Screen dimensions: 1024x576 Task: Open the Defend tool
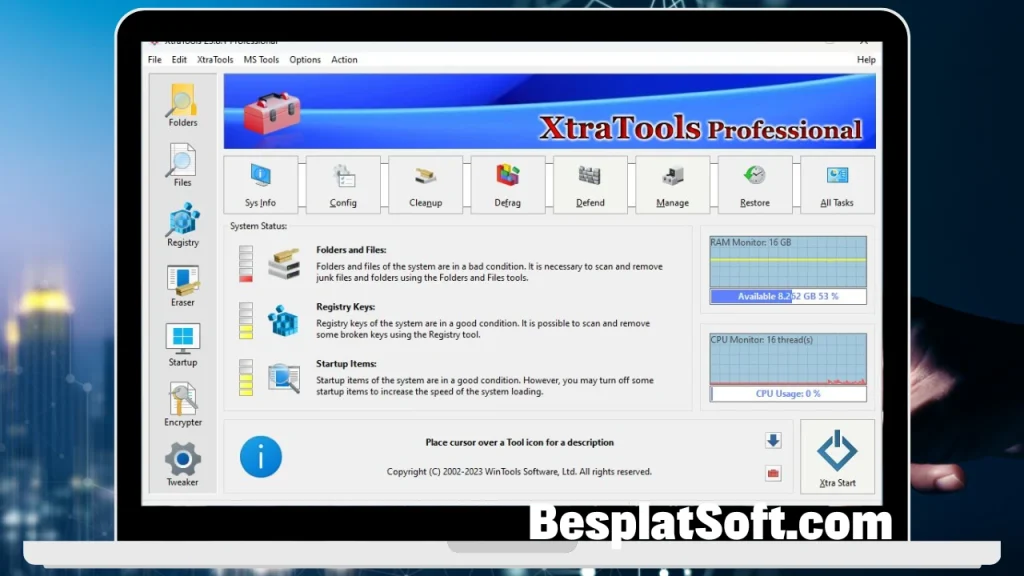[590, 184]
